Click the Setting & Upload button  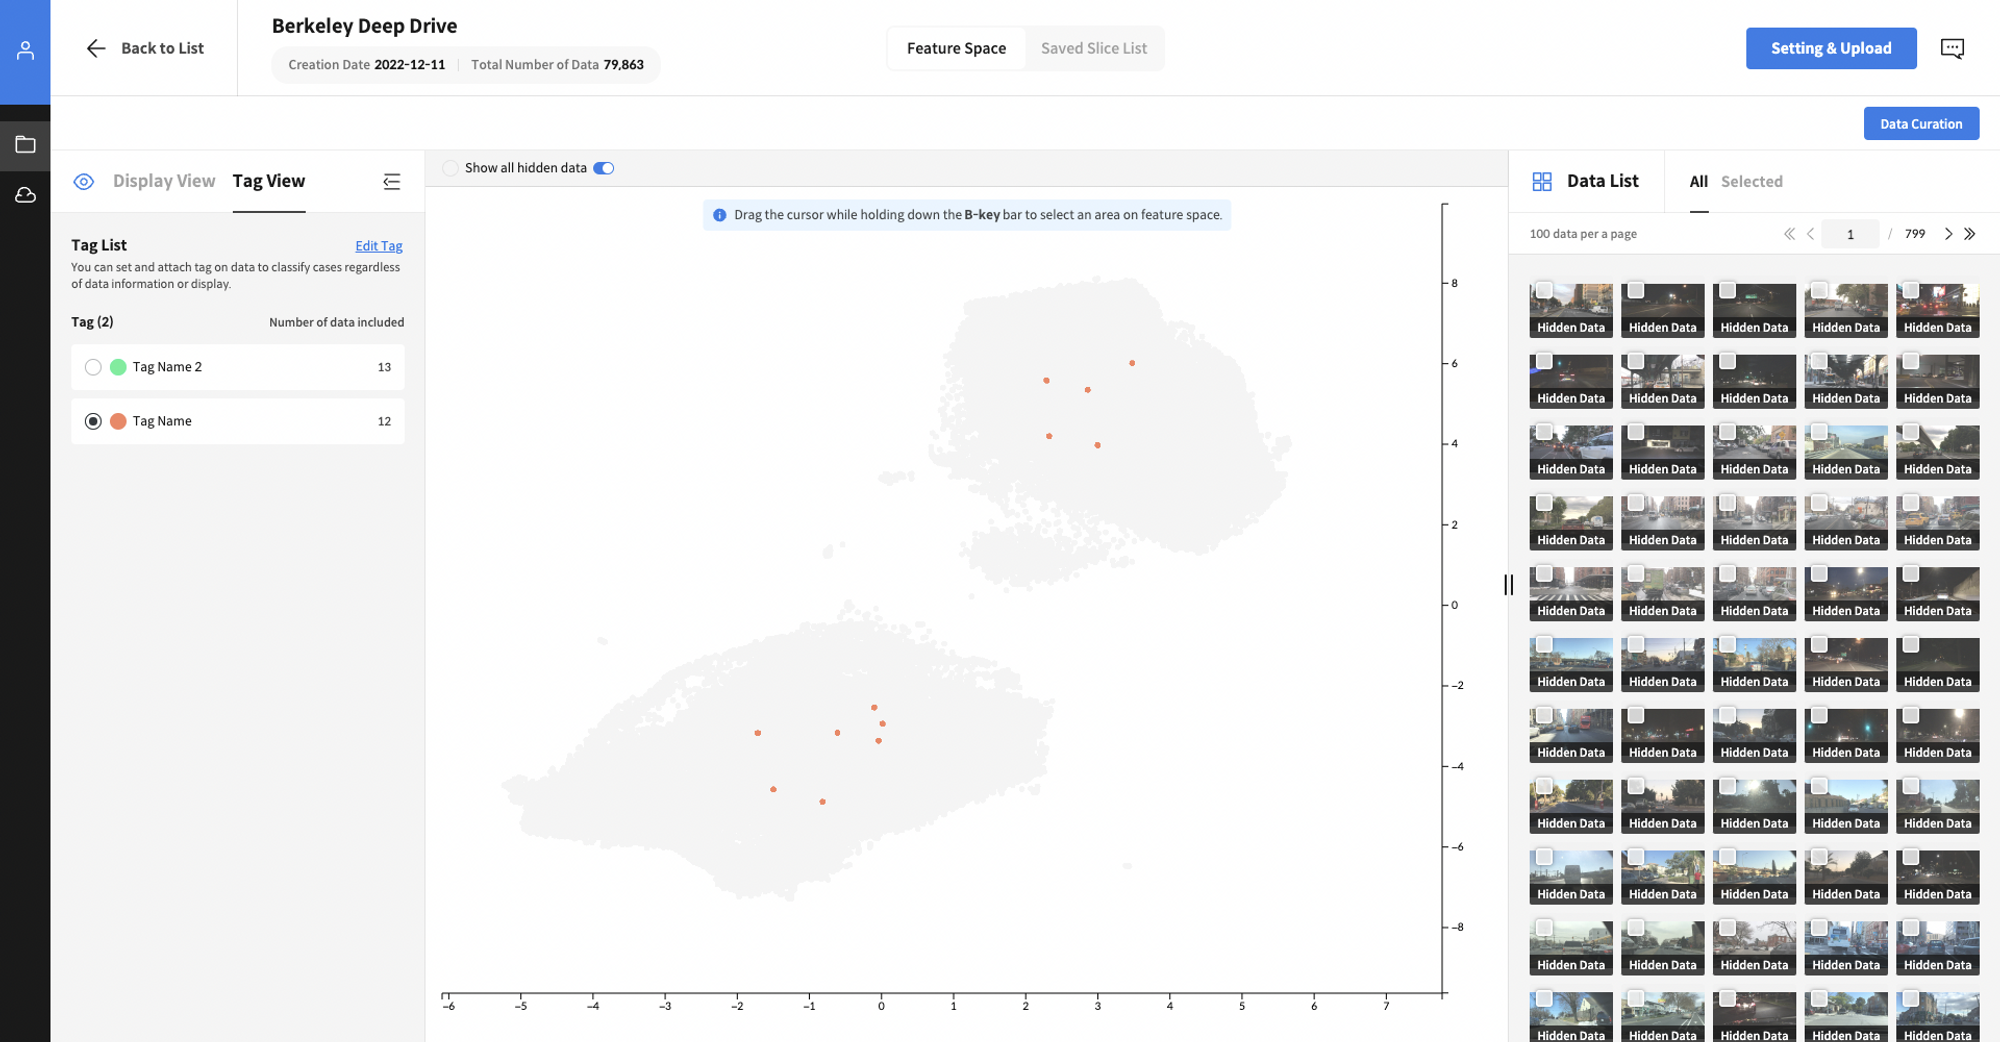(x=1831, y=48)
